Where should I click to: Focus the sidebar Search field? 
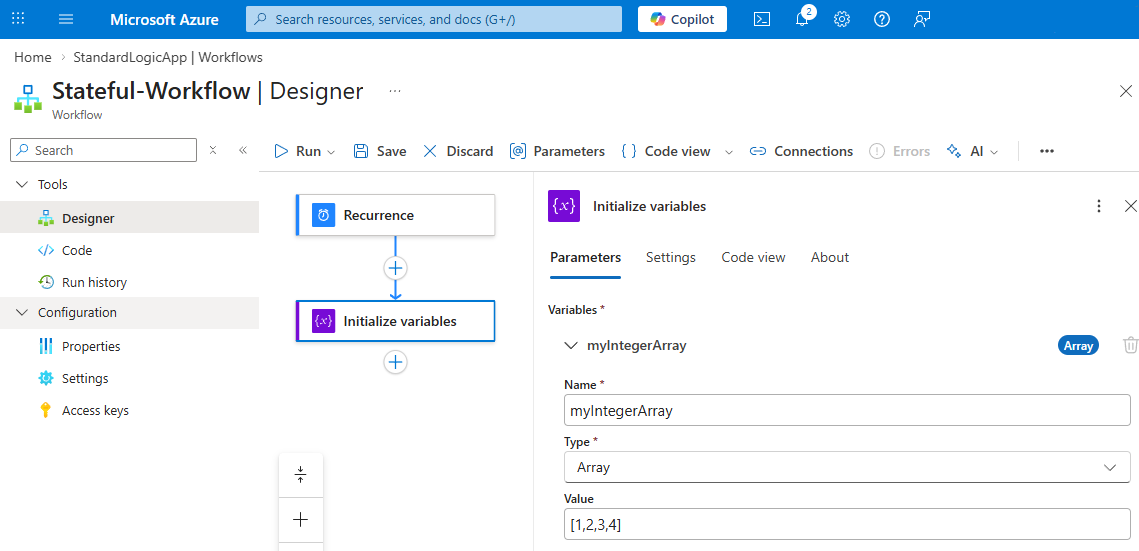[x=104, y=150]
